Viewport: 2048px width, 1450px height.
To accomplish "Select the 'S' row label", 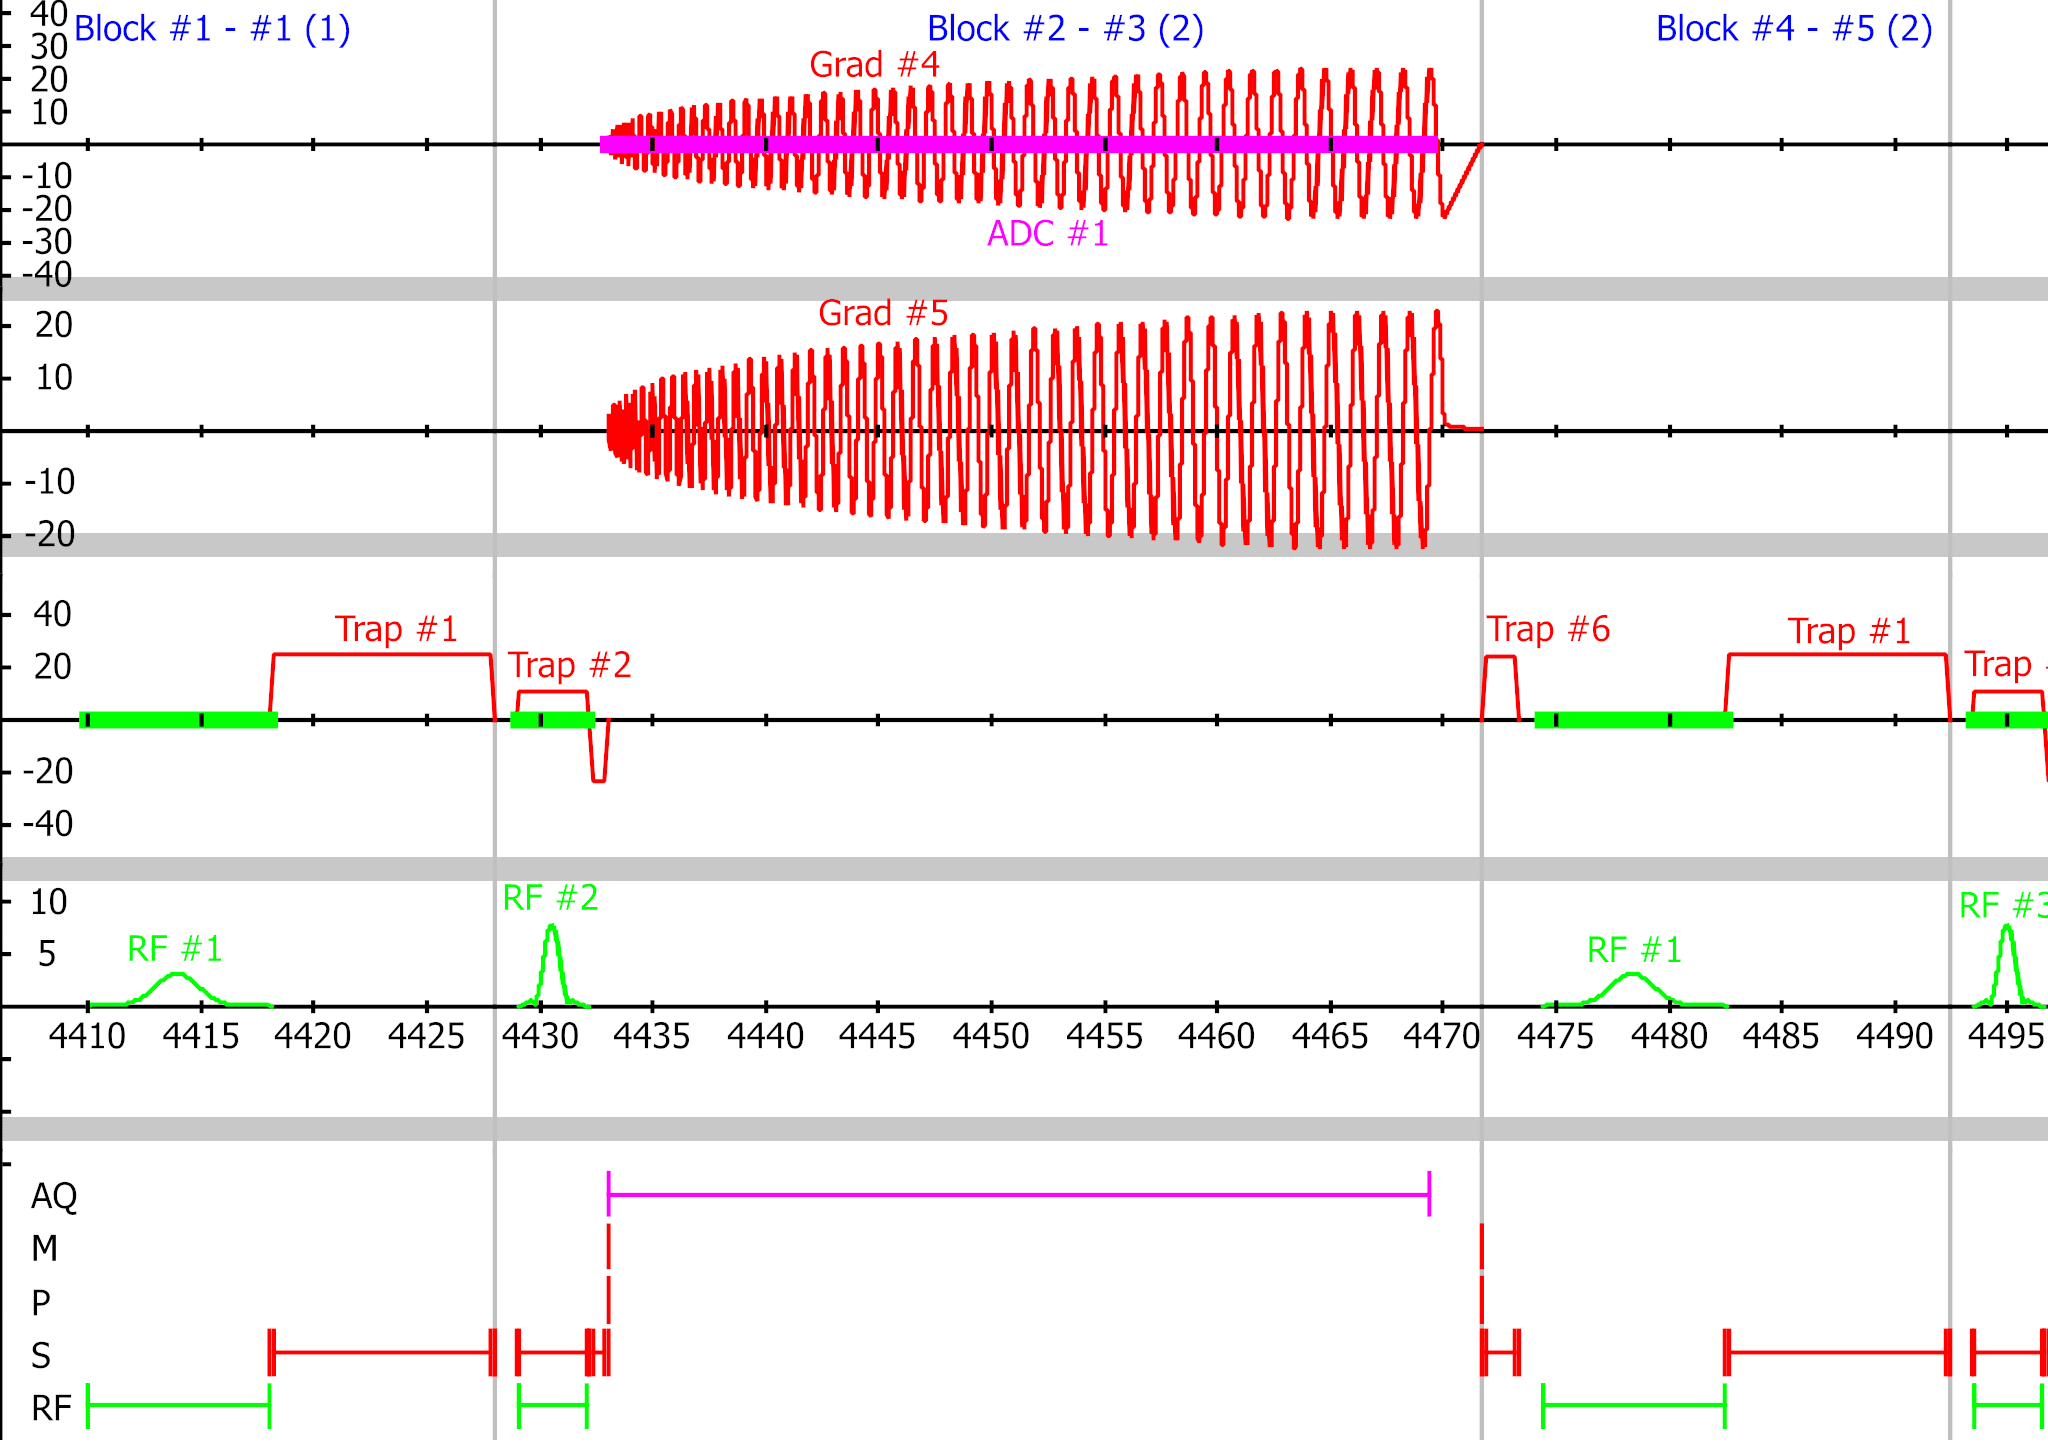I will (41, 1356).
